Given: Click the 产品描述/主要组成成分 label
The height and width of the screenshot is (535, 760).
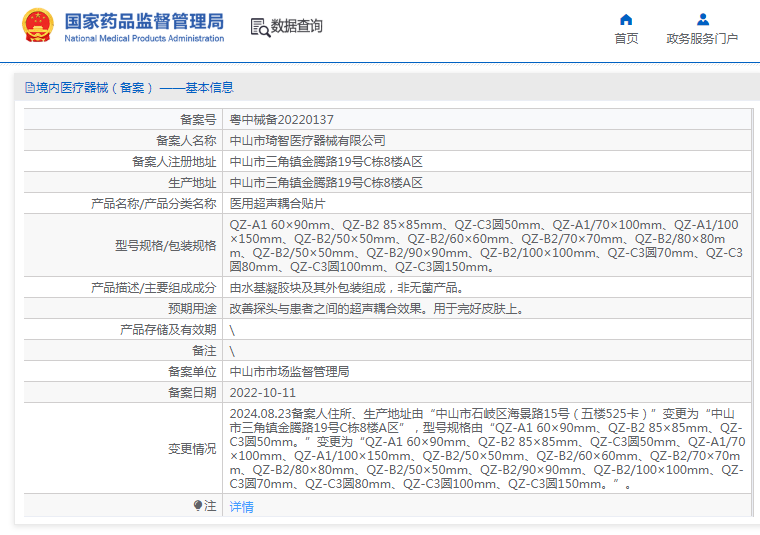Looking at the screenshot, I should coord(154,288).
